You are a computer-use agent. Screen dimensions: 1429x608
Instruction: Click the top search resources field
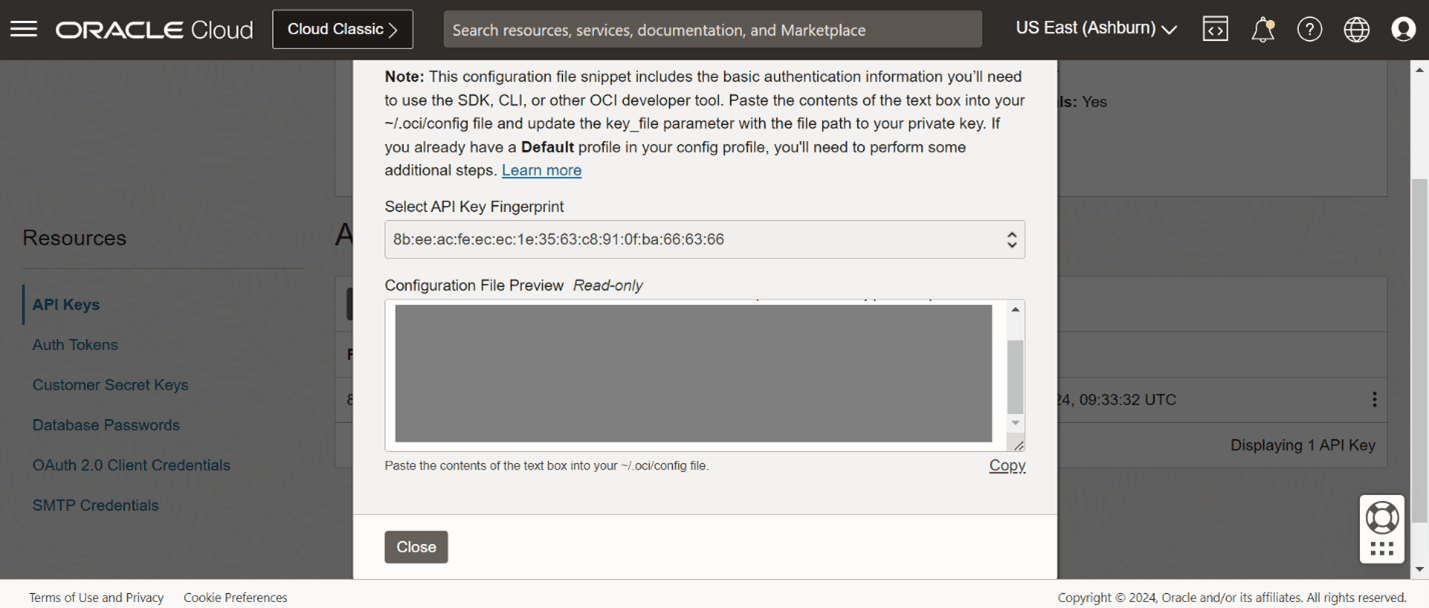pyautogui.click(x=712, y=30)
